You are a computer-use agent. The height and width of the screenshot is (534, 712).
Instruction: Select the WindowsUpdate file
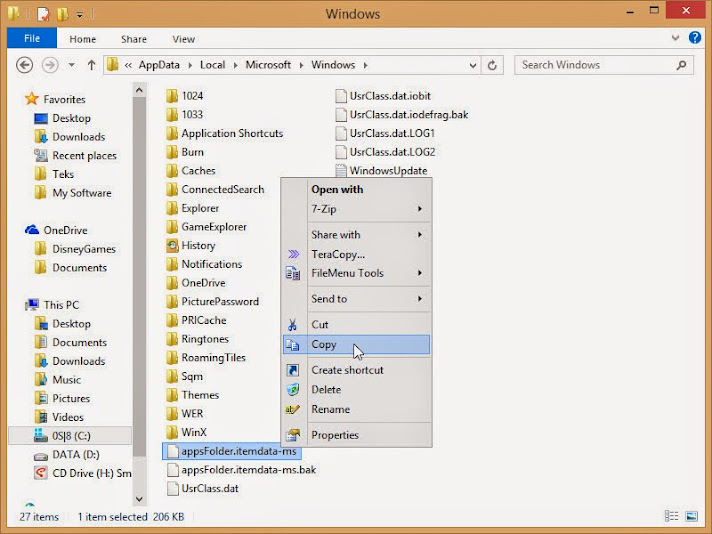pyautogui.click(x=381, y=171)
